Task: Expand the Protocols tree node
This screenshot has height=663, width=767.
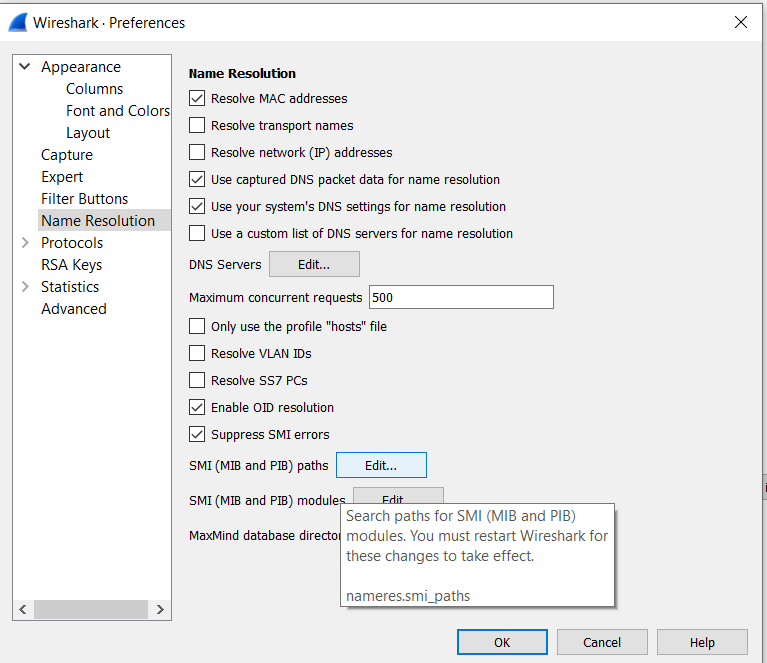Action: (x=25, y=243)
